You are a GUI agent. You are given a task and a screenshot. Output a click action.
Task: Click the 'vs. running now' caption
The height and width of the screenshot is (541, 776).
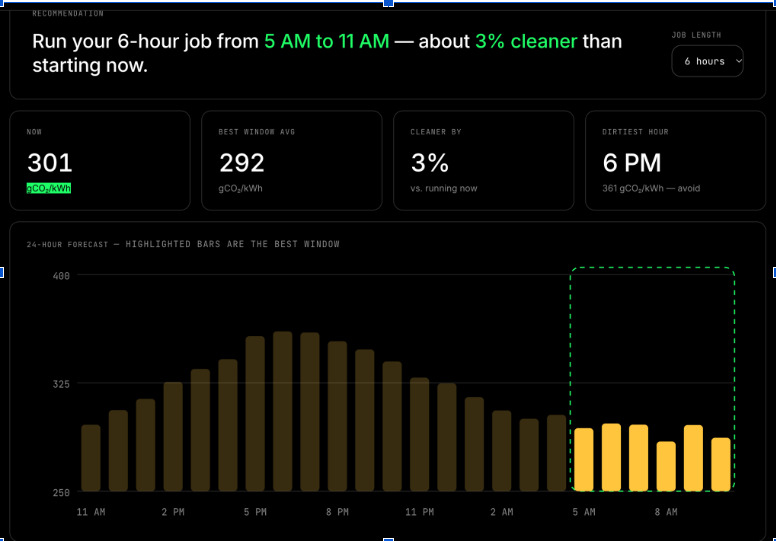[x=443, y=188]
